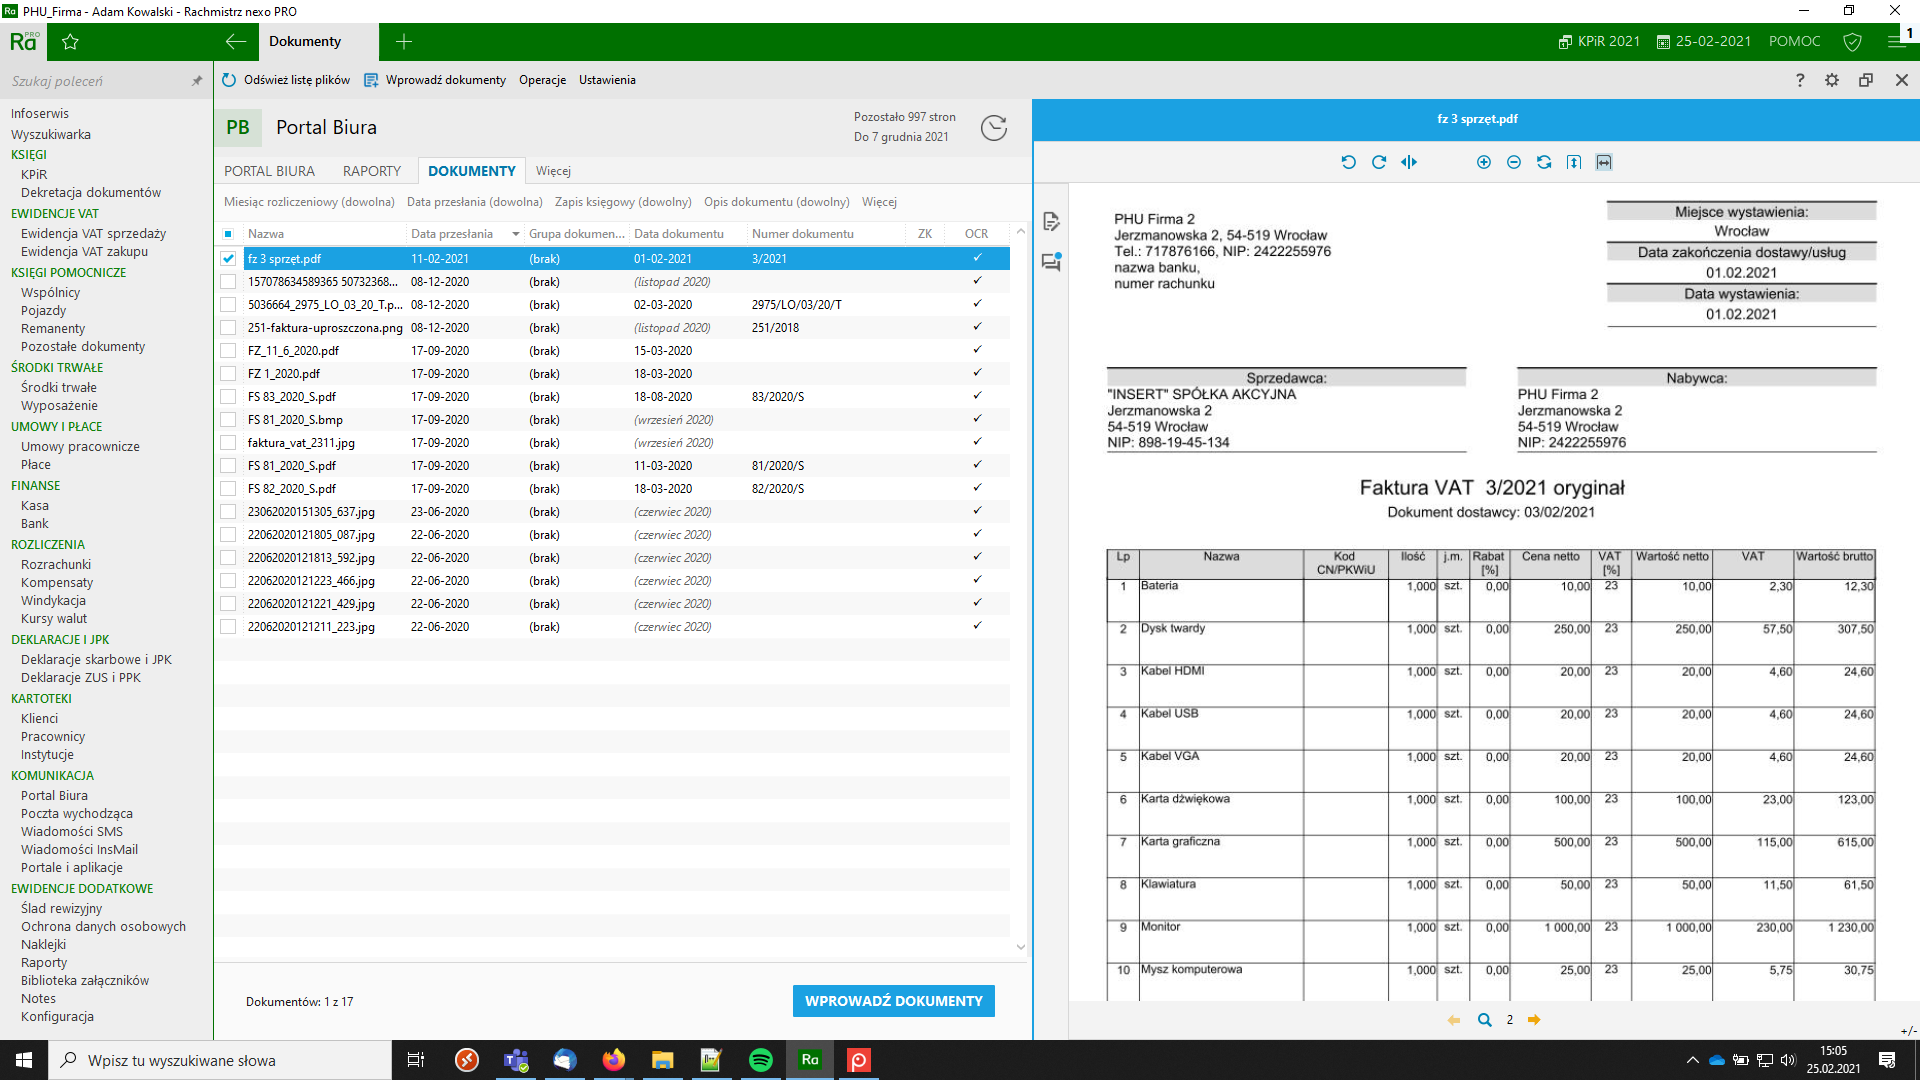The image size is (1920, 1080).
Task: Uncheck the fz 3 sprzęt.pdf checkbox
Action: [x=228, y=259]
